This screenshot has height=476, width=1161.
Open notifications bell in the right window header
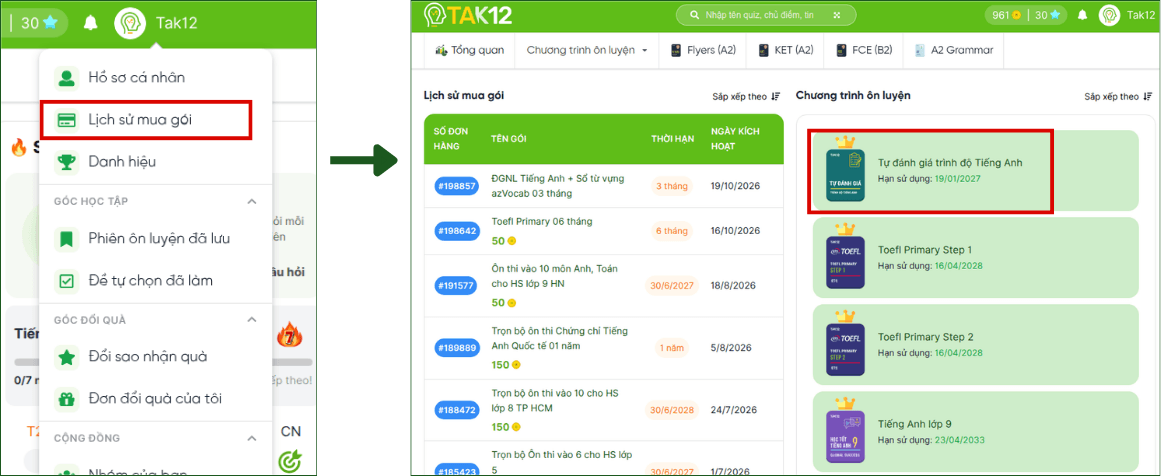coord(1083,15)
